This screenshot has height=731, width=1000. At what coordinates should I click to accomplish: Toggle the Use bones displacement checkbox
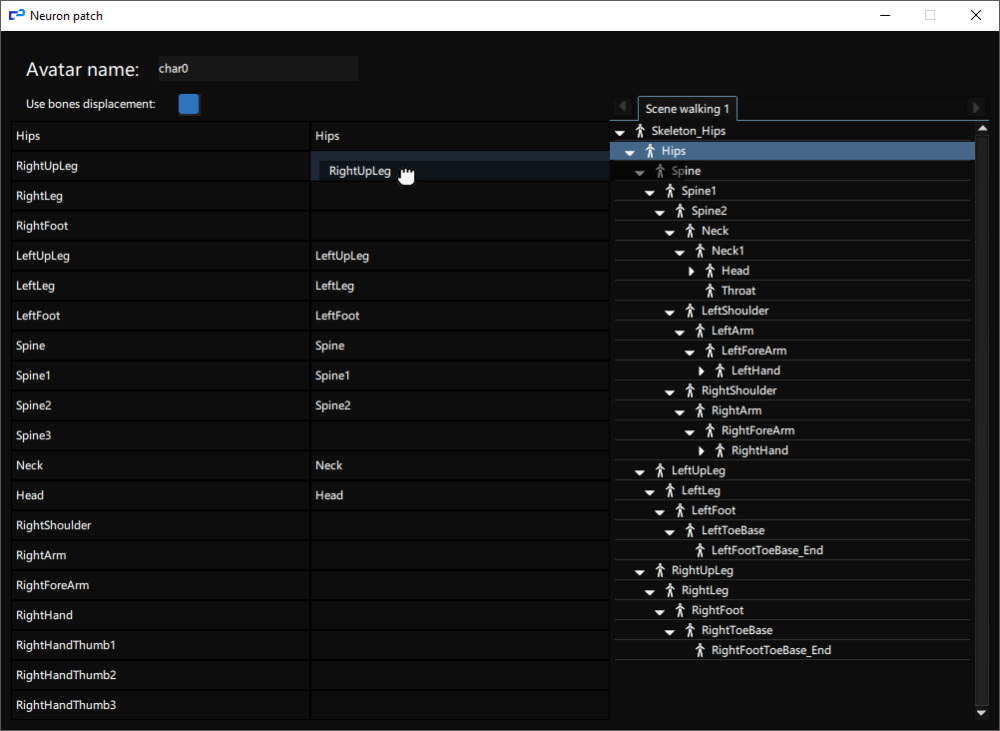[189, 104]
